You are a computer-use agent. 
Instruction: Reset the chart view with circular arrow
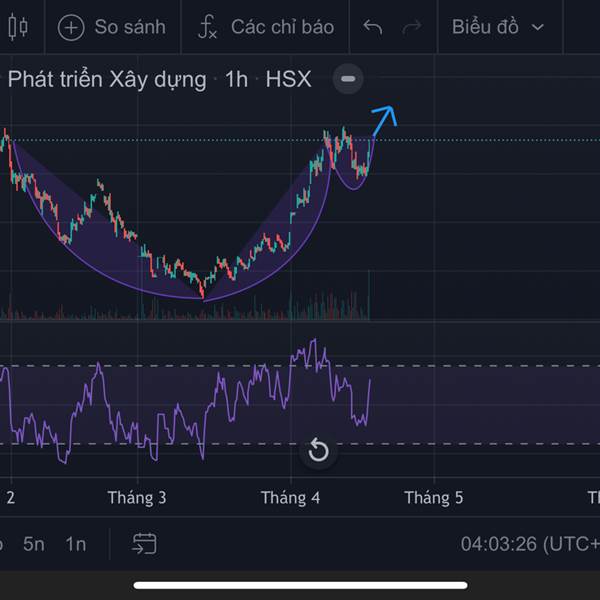tap(318, 450)
